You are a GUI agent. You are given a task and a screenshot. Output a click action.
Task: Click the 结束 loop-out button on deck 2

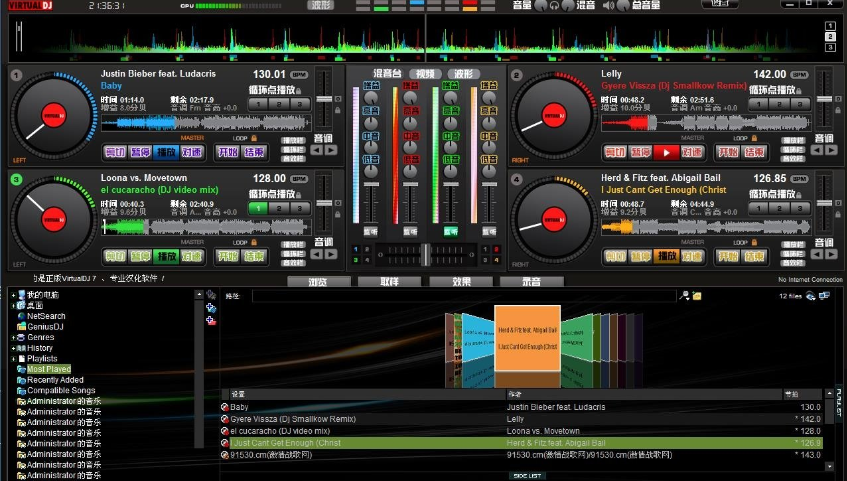point(755,152)
